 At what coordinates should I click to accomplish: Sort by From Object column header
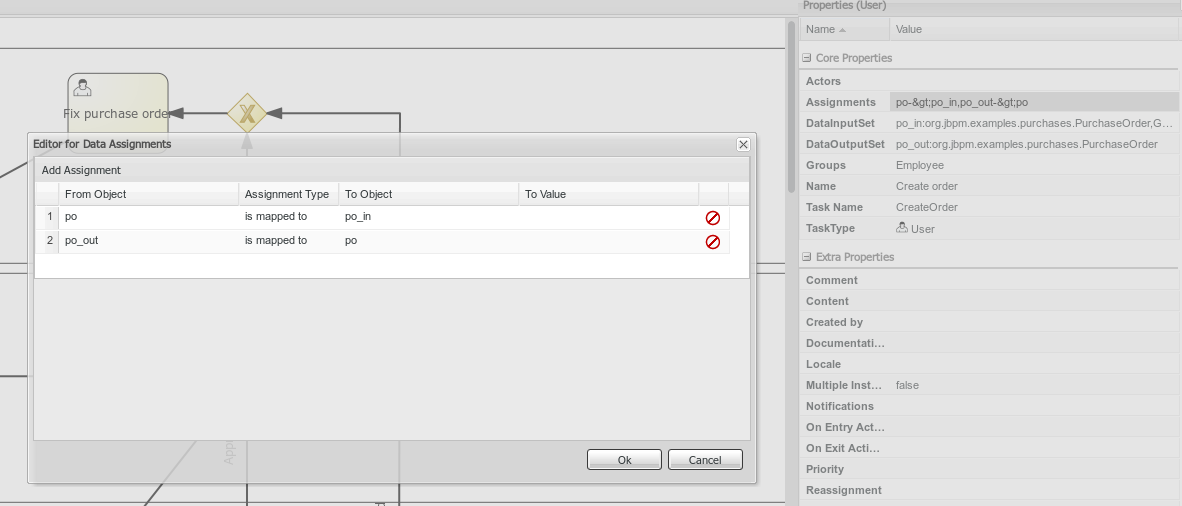click(x=149, y=194)
